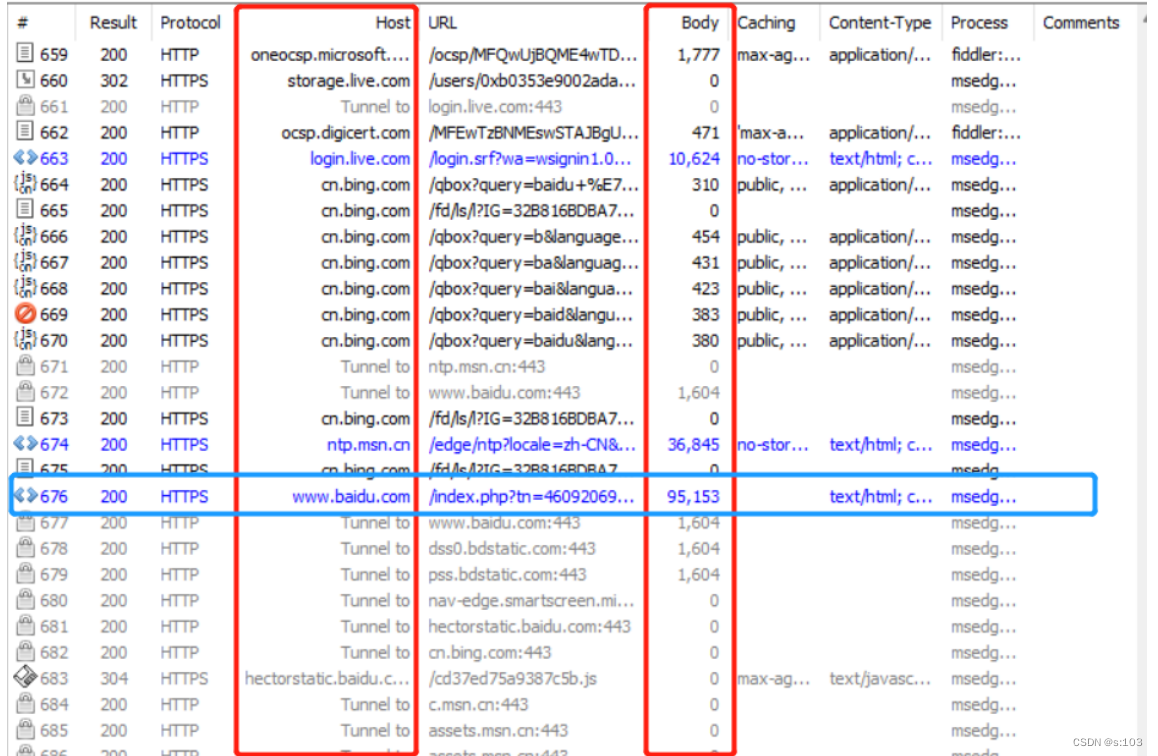Image resolution: width=1158 pixels, height=756 pixels.
Task: Click the lock icon of session 661
Action: (25, 105)
